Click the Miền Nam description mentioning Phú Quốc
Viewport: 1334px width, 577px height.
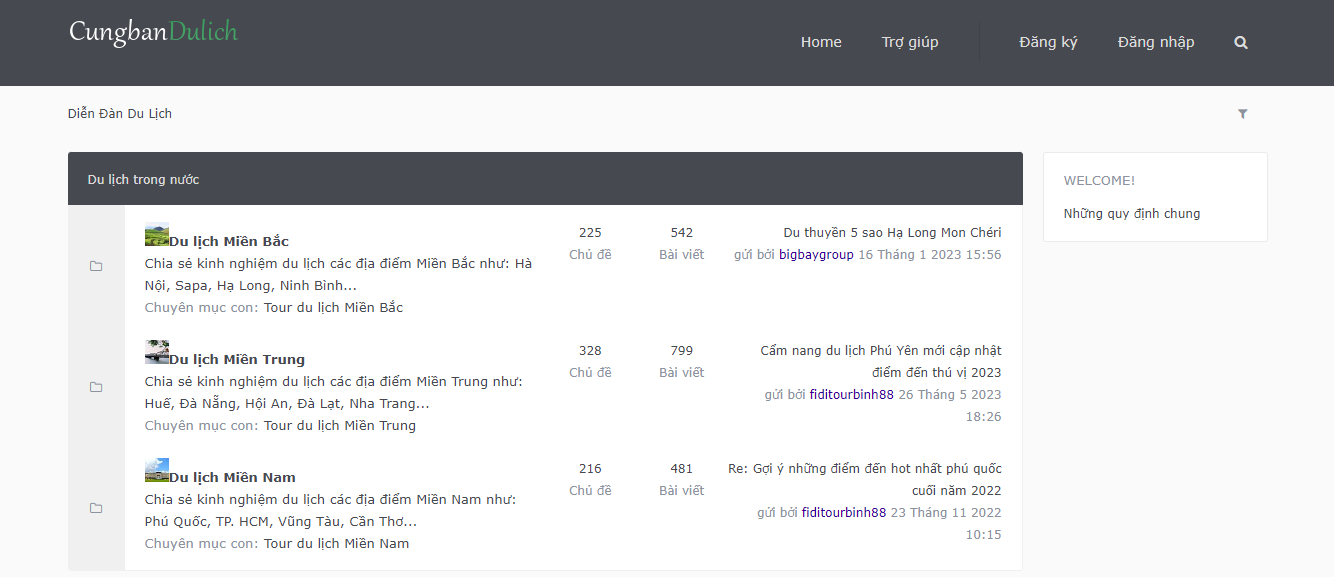[331, 511]
